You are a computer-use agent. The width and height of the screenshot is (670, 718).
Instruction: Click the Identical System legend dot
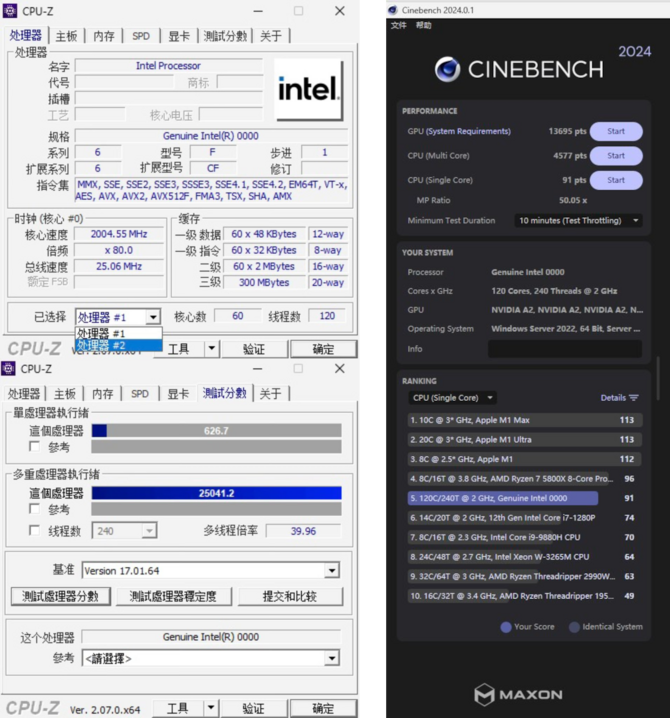574,627
